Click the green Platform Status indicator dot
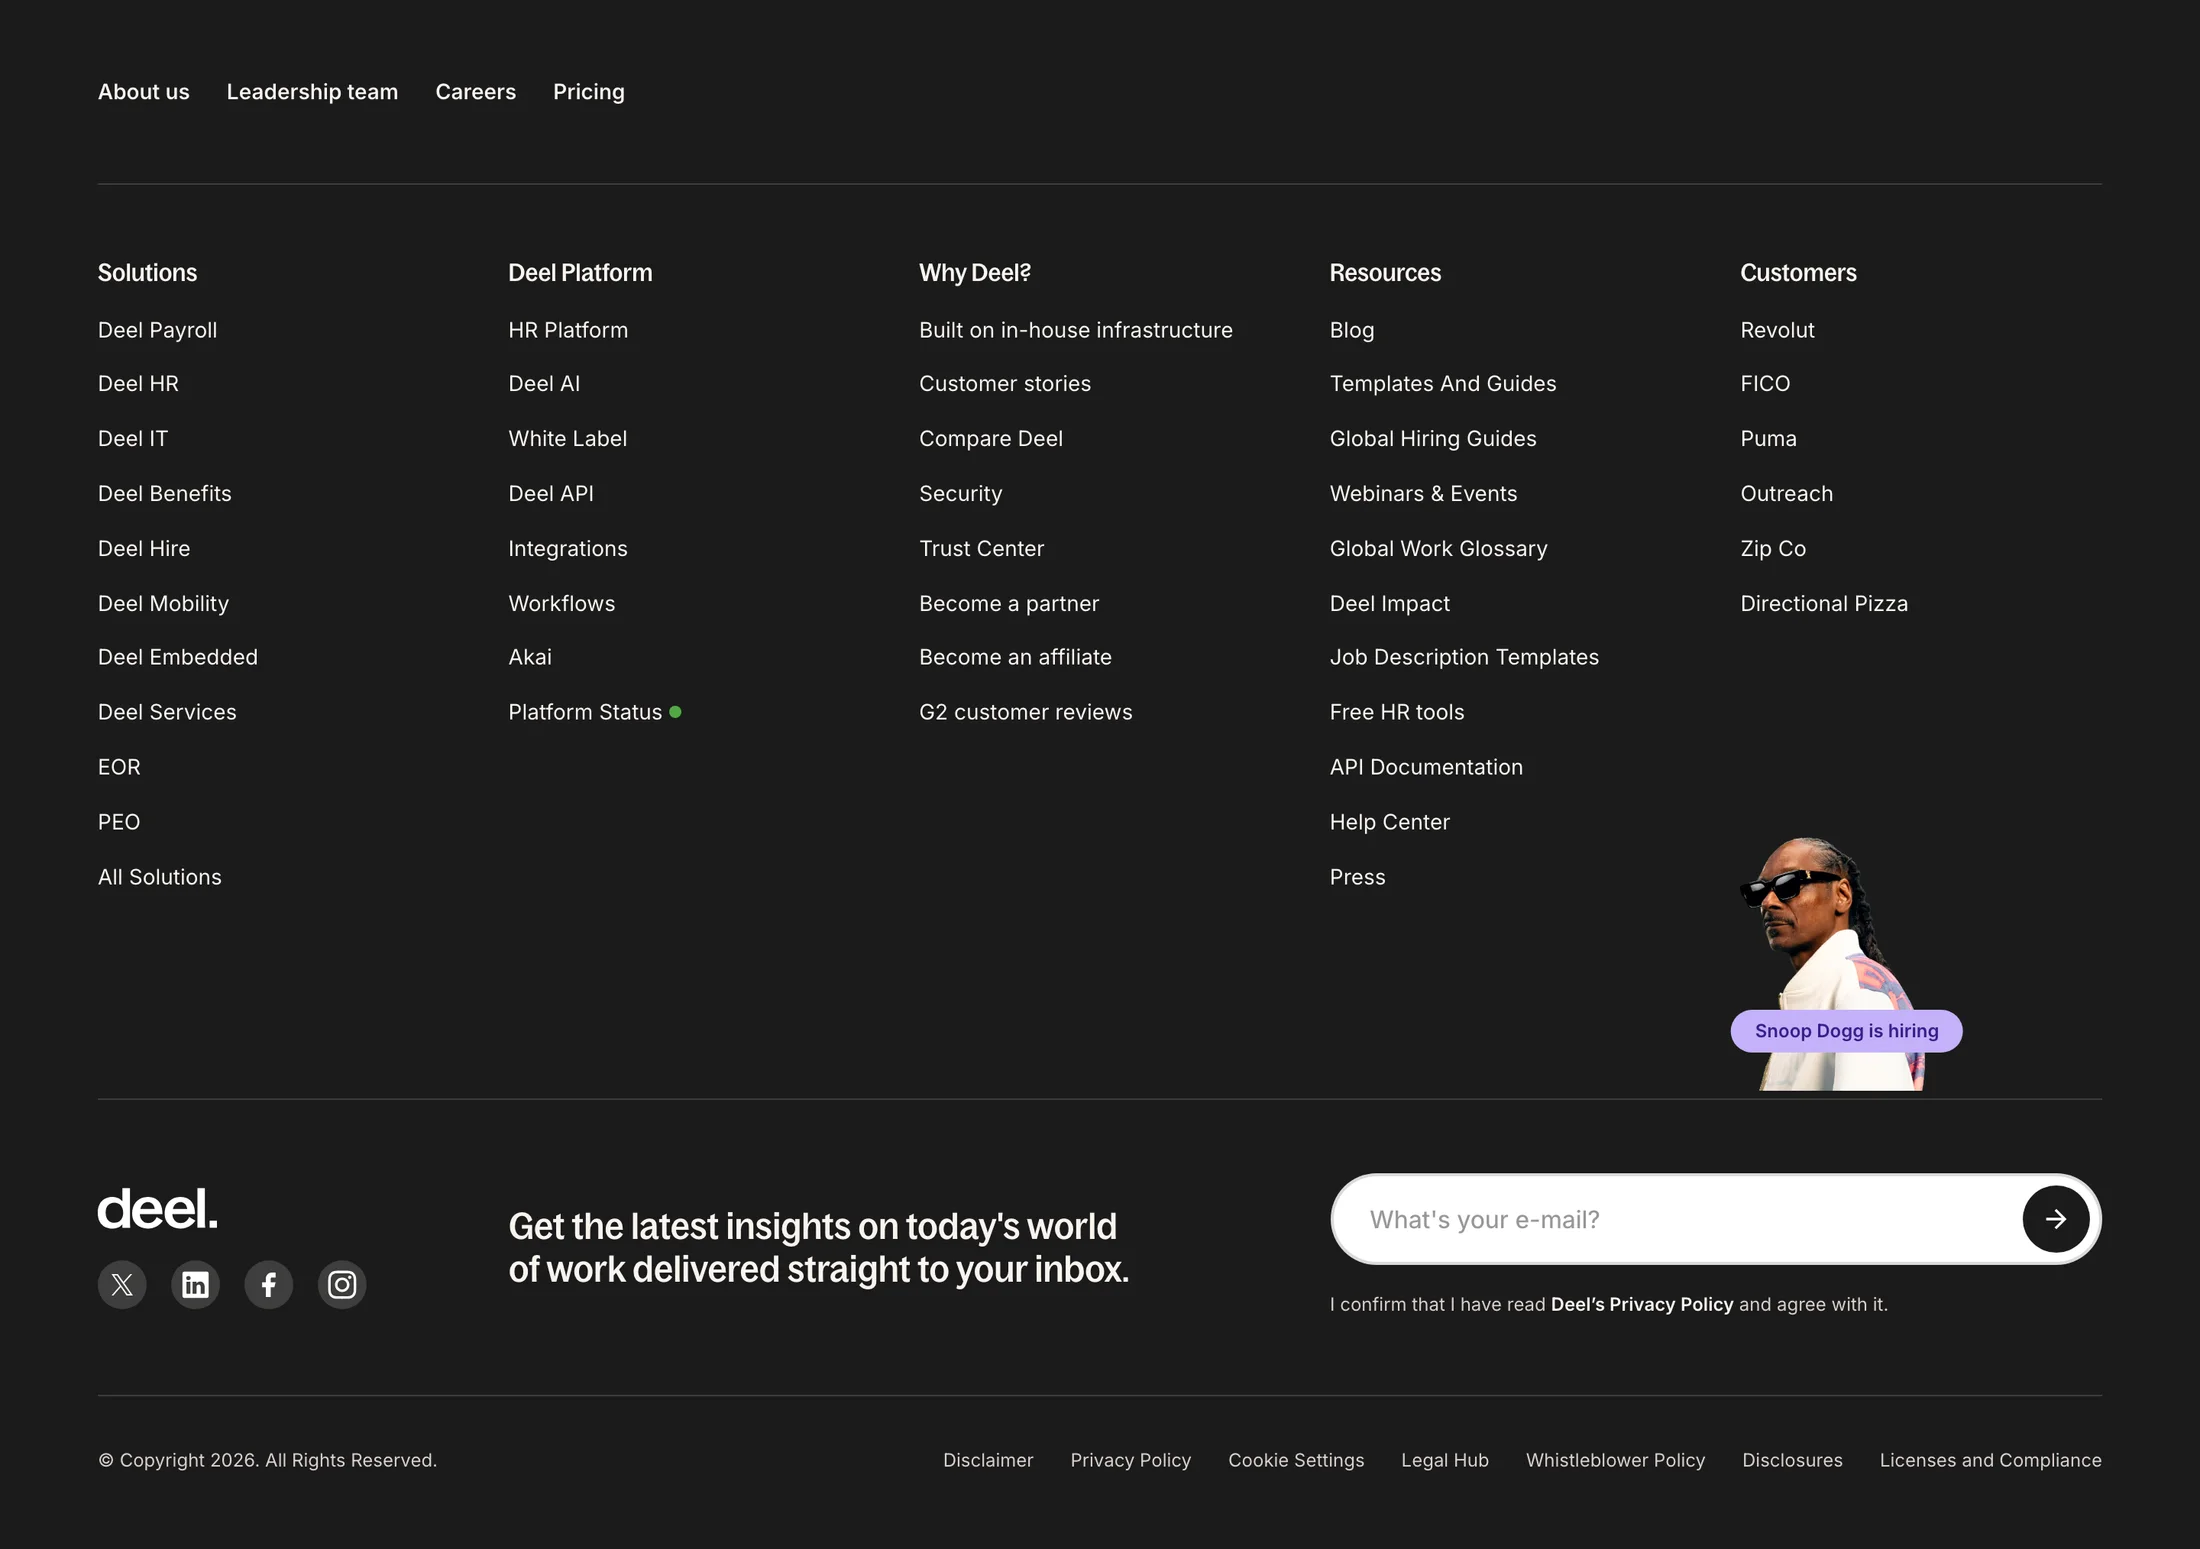Viewport: 2200px width, 1549px height. click(676, 712)
